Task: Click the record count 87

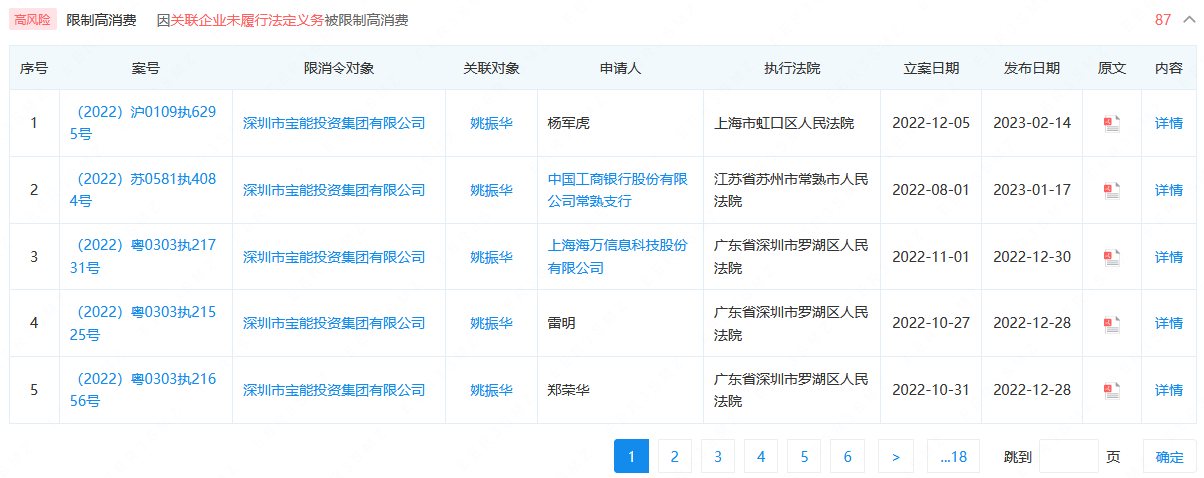Action: pos(1163,20)
